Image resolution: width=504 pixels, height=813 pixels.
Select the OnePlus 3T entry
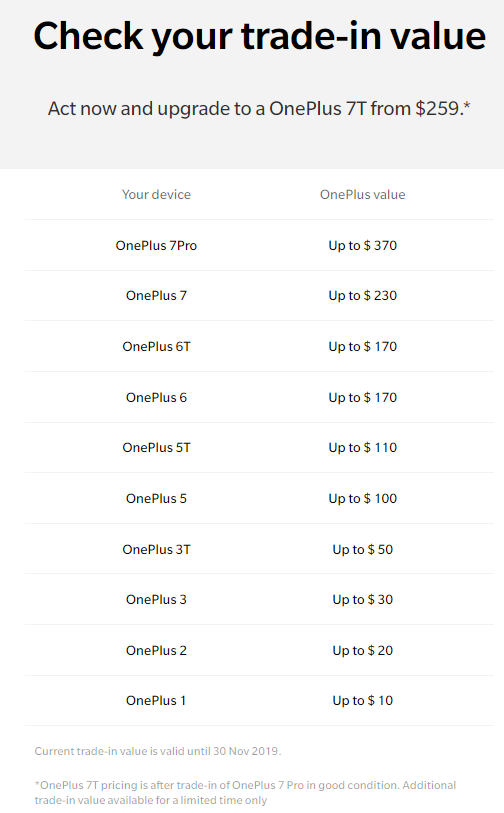(x=156, y=550)
